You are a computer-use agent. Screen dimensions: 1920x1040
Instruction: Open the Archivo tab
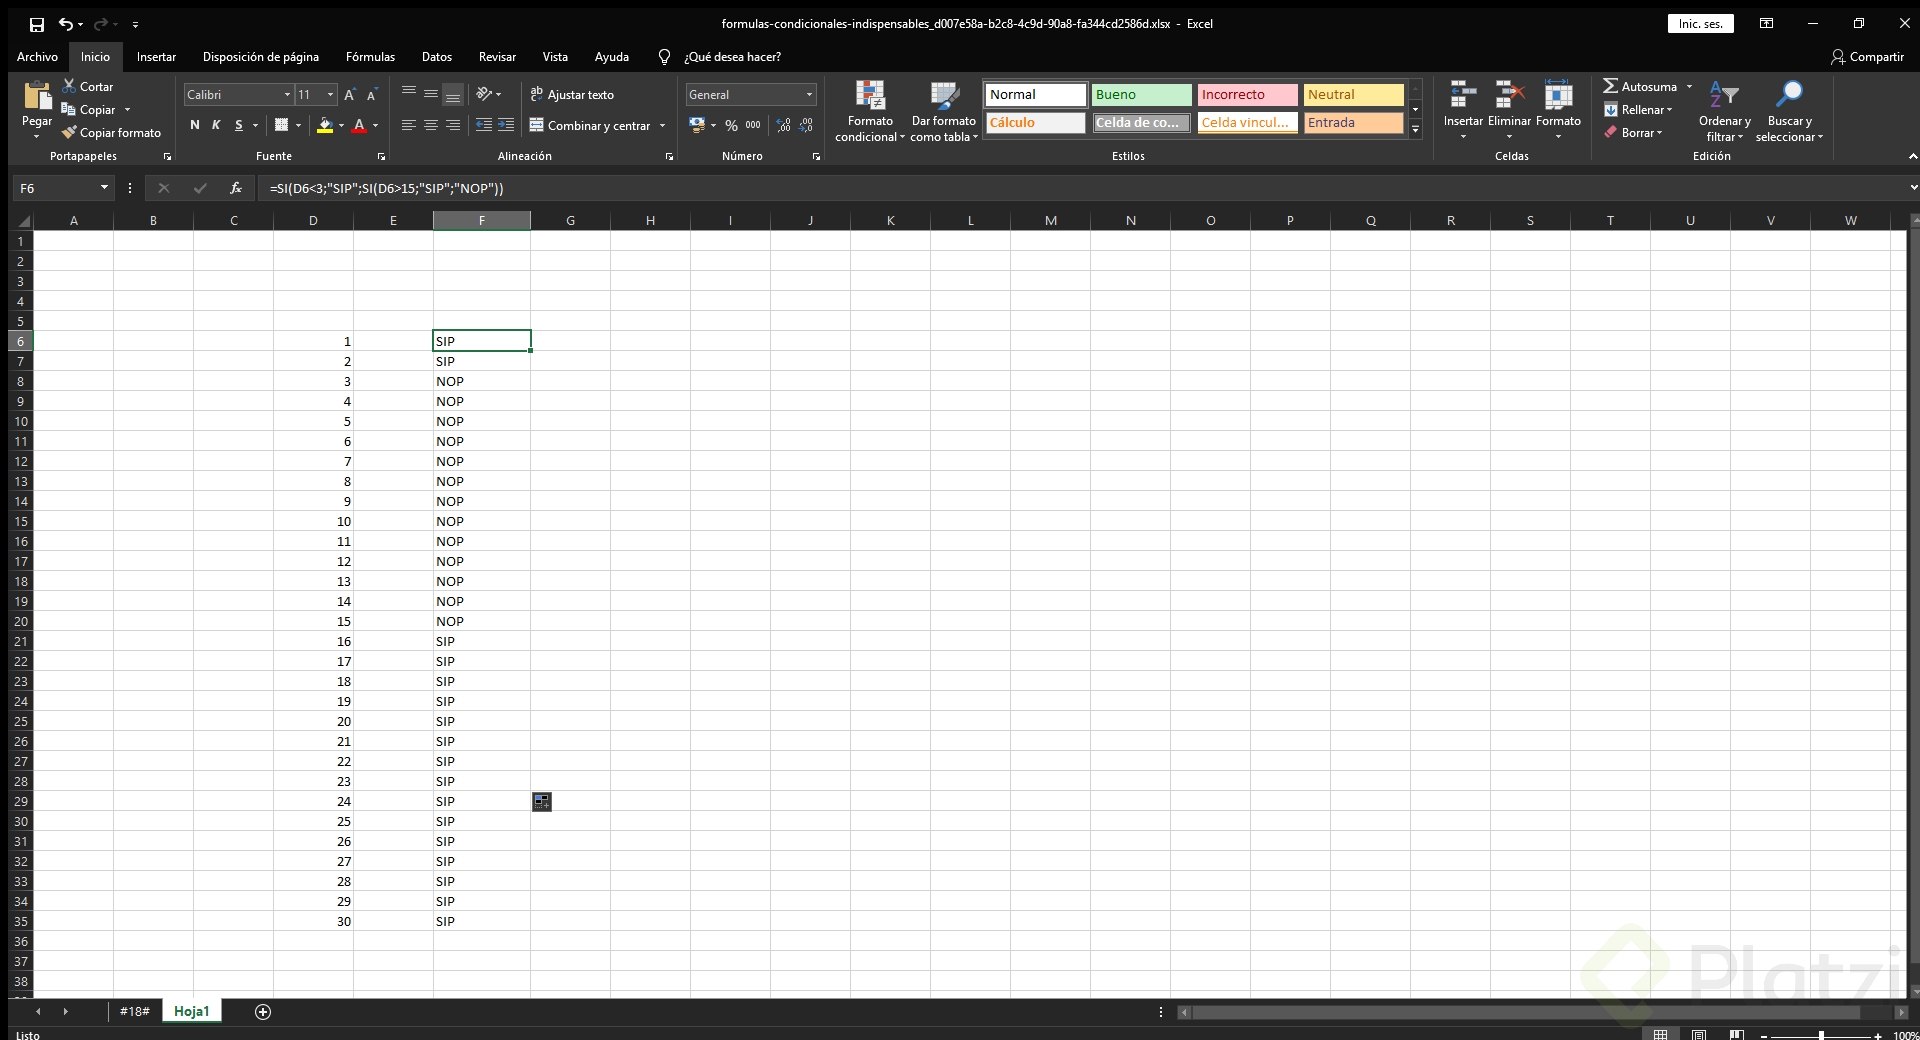[37, 57]
